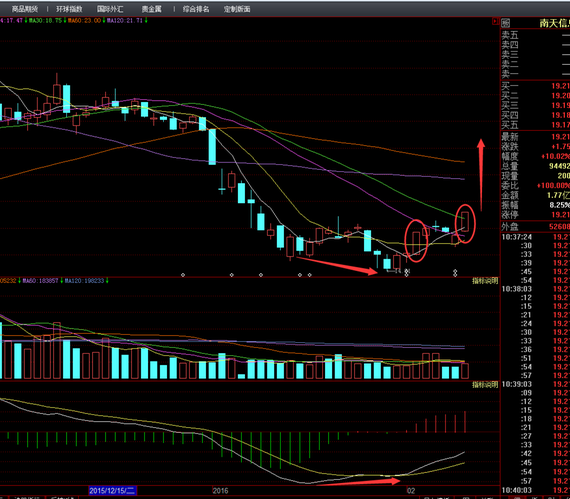The height and width of the screenshot is (499, 570).
Task: Click the MA120 price indicator arrow
Action: click(146, 21)
